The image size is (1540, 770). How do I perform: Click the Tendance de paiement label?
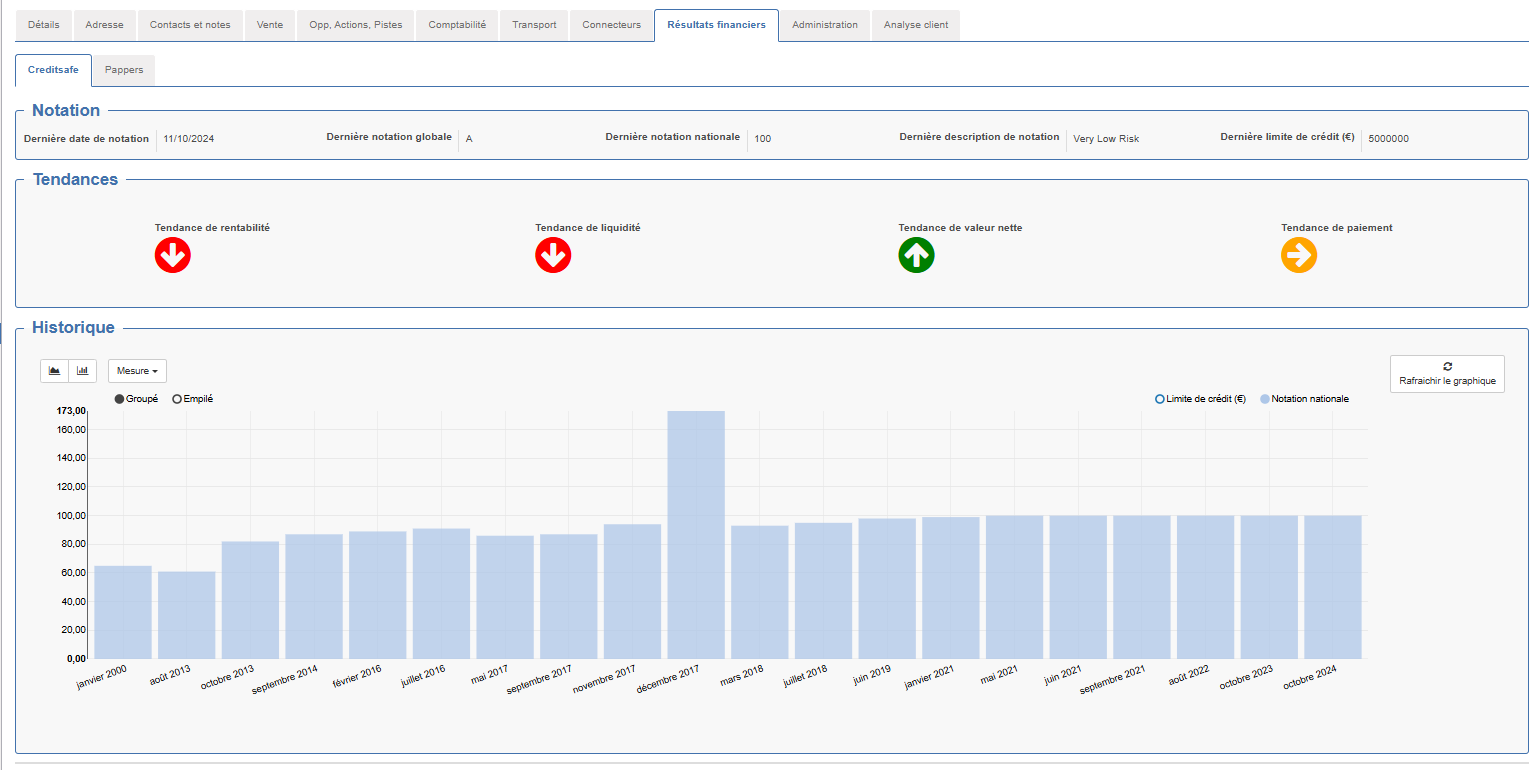[1337, 228]
